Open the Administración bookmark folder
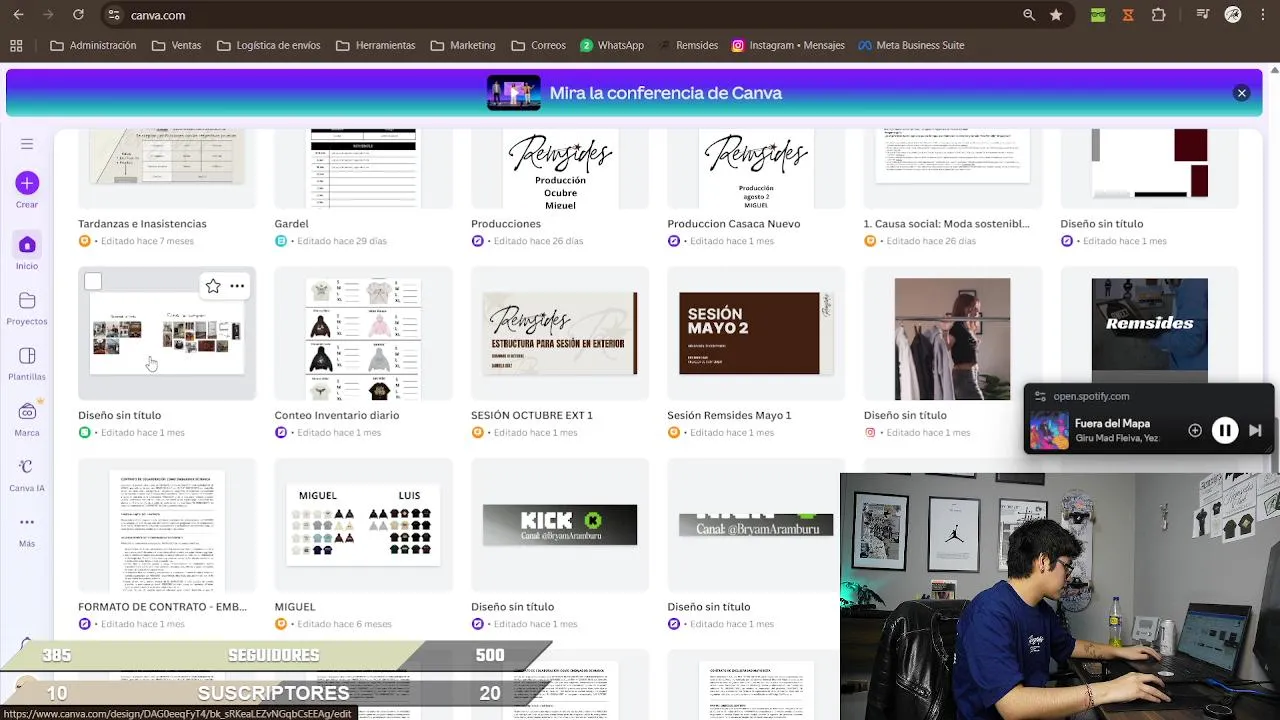This screenshot has height=720, width=1280. click(x=93, y=45)
